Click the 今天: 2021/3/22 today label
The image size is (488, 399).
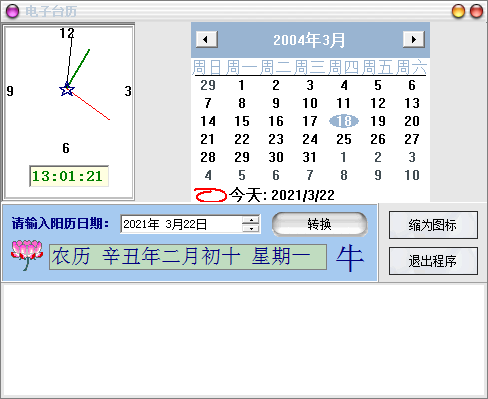coord(282,195)
